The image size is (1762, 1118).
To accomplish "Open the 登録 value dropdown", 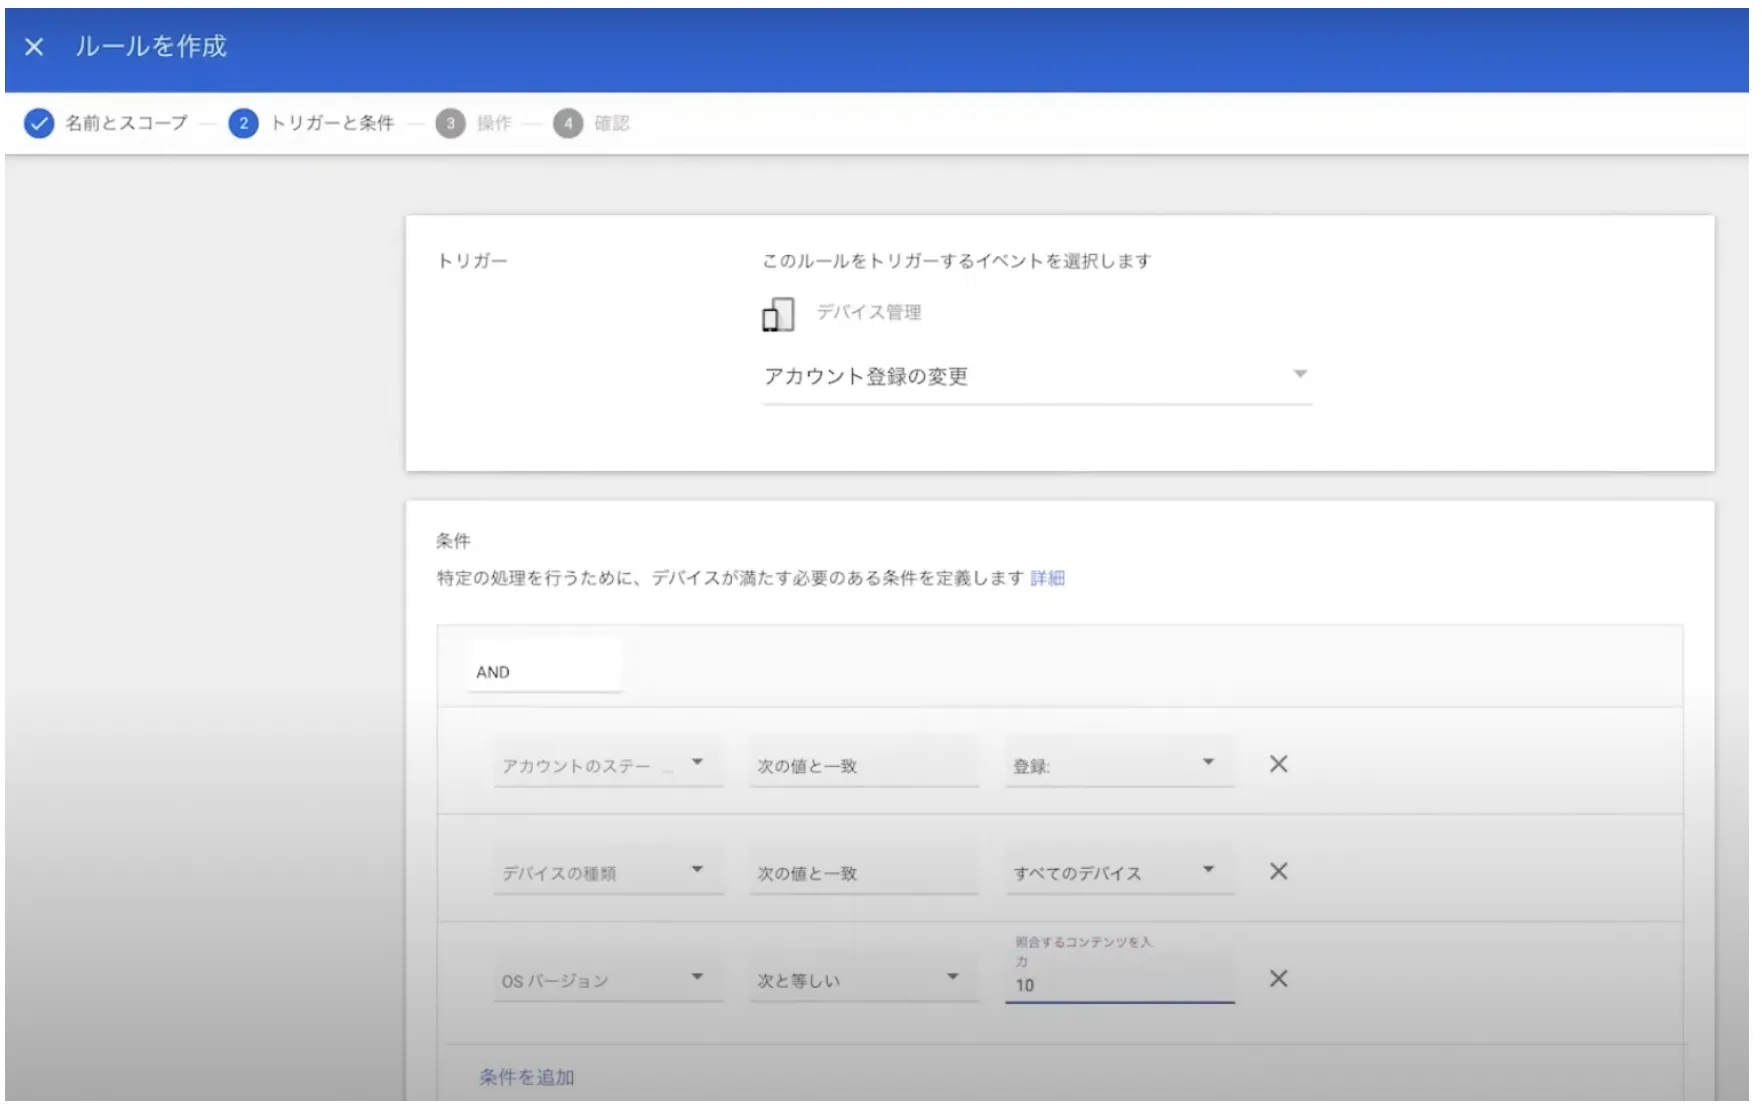I will (x=1119, y=763).
